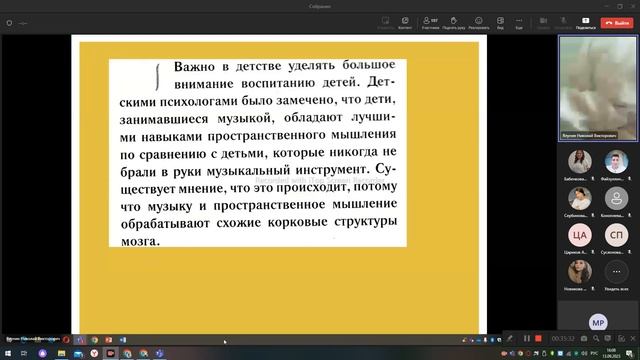Click the shield icon at toolbar left
640x360 pixels.
coord(9,23)
